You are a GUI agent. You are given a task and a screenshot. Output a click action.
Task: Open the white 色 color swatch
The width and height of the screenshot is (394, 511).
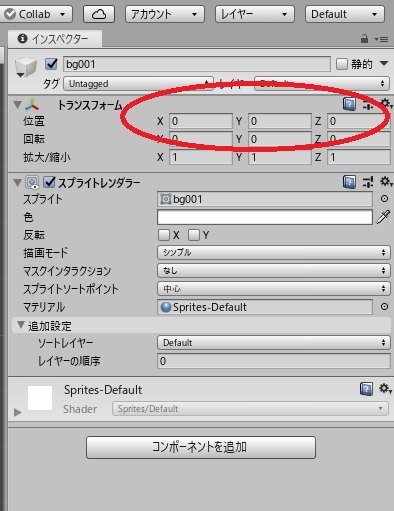pos(265,217)
